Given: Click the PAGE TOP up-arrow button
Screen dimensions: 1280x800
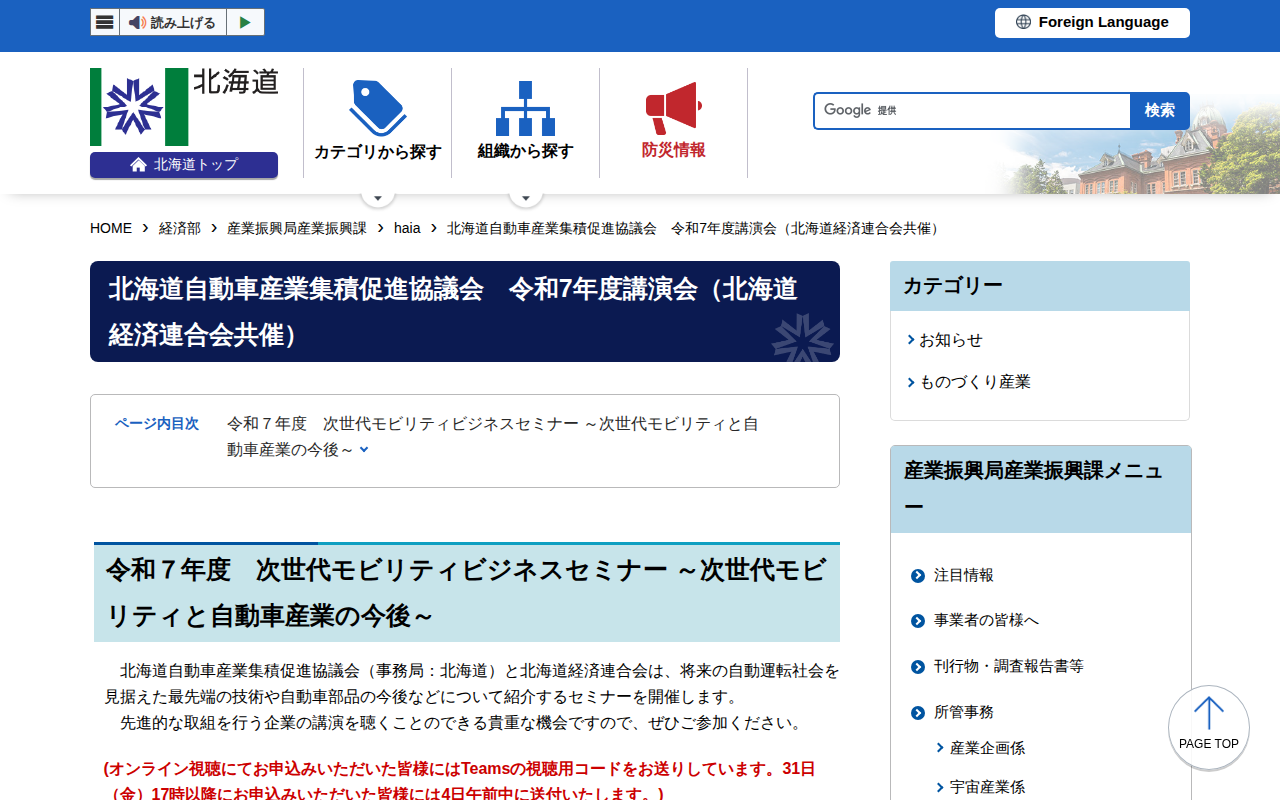Looking at the screenshot, I should click(1209, 727).
